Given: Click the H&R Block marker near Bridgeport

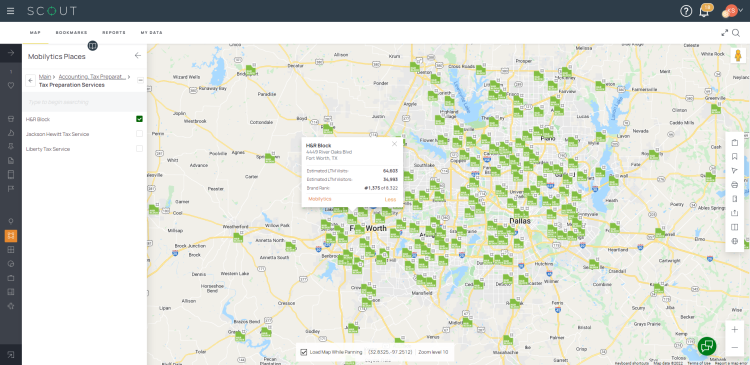Looking at the screenshot, I should (x=250, y=70).
